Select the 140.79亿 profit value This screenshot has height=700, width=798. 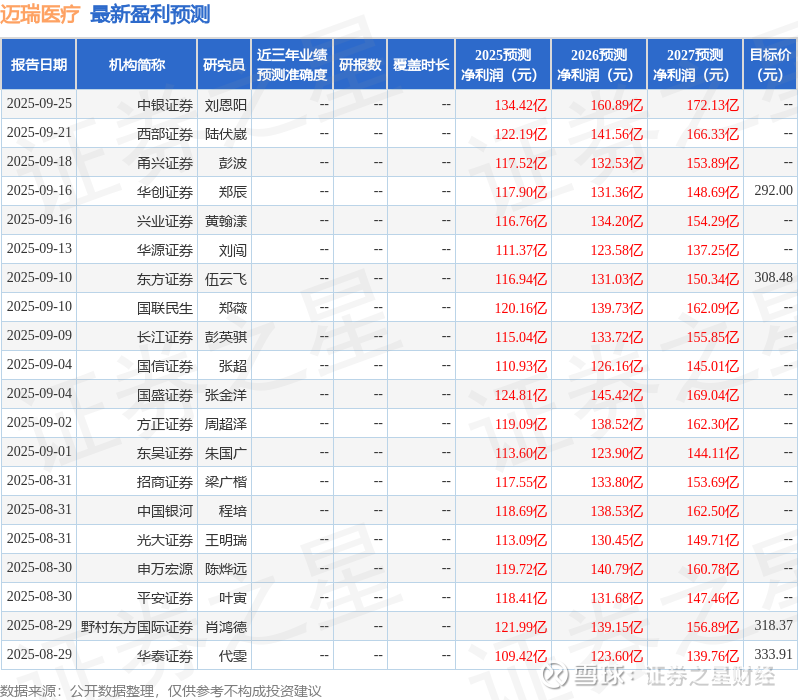(x=617, y=570)
